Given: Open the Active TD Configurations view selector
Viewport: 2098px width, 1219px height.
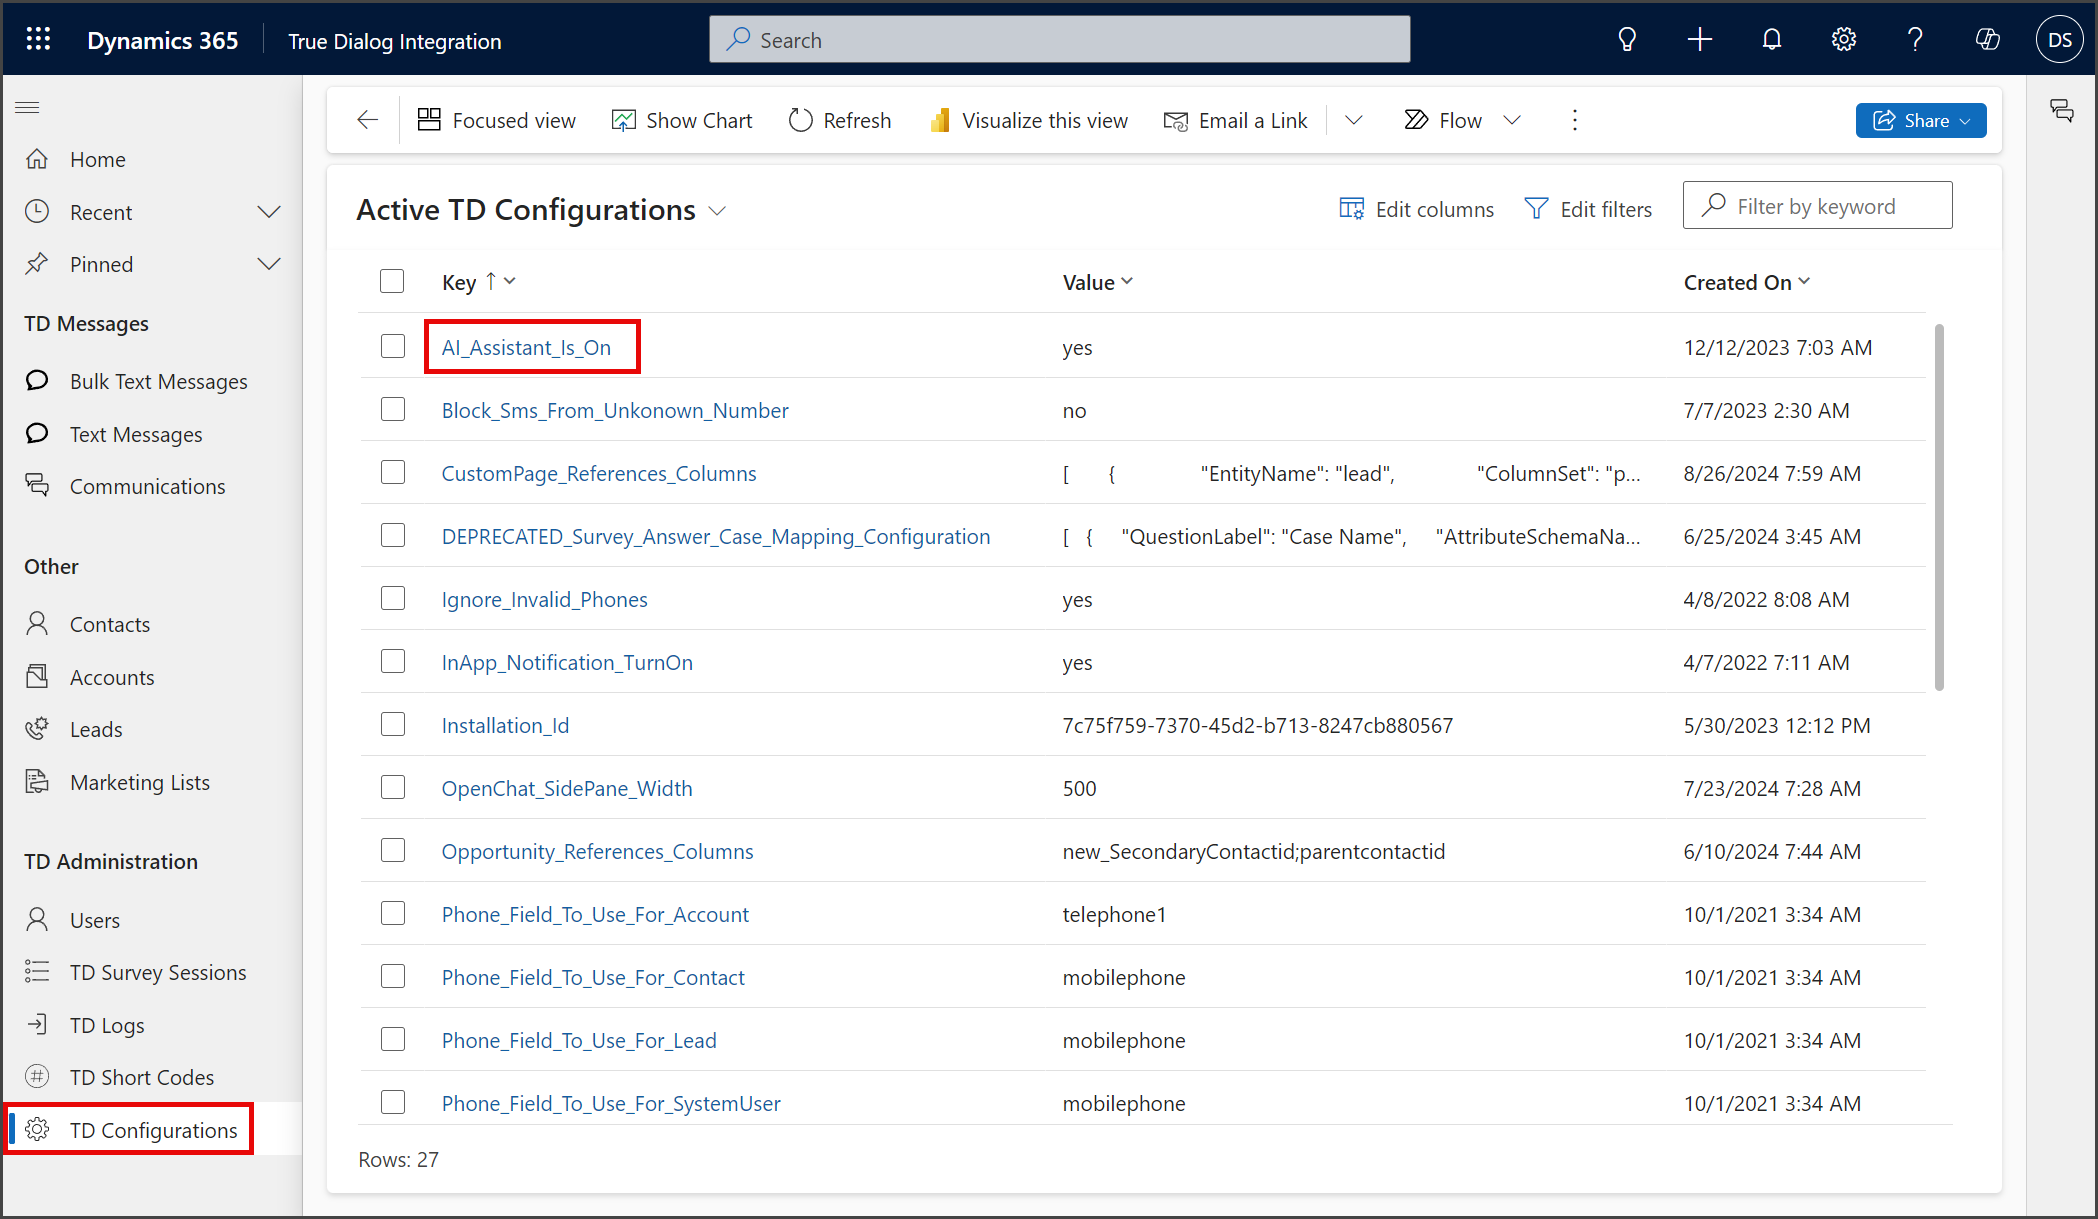Looking at the screenshot, I should click(x=717, y=211).
